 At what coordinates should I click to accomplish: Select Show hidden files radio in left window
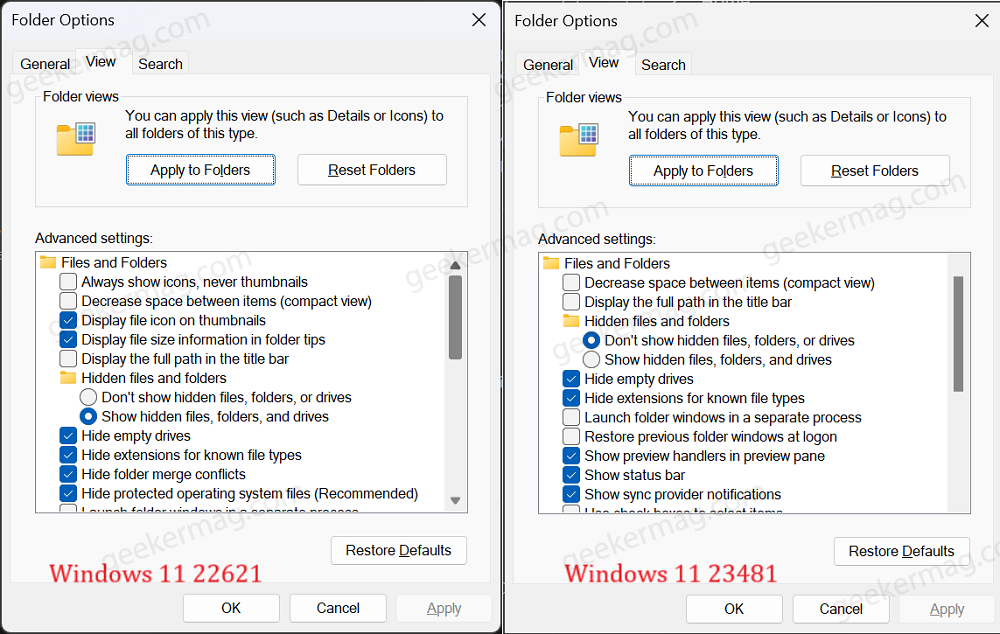89,416
